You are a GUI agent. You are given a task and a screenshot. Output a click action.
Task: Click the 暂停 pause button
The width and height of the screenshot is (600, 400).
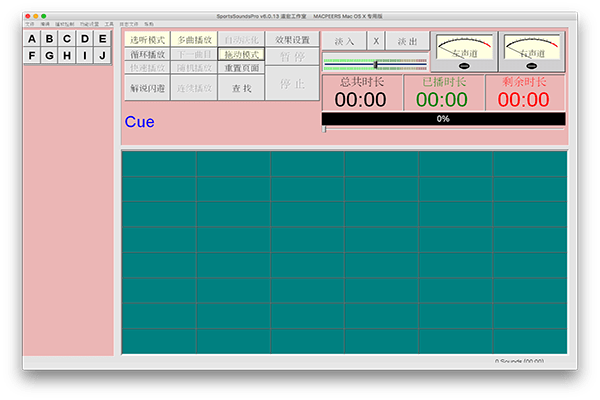pos(292,57)
